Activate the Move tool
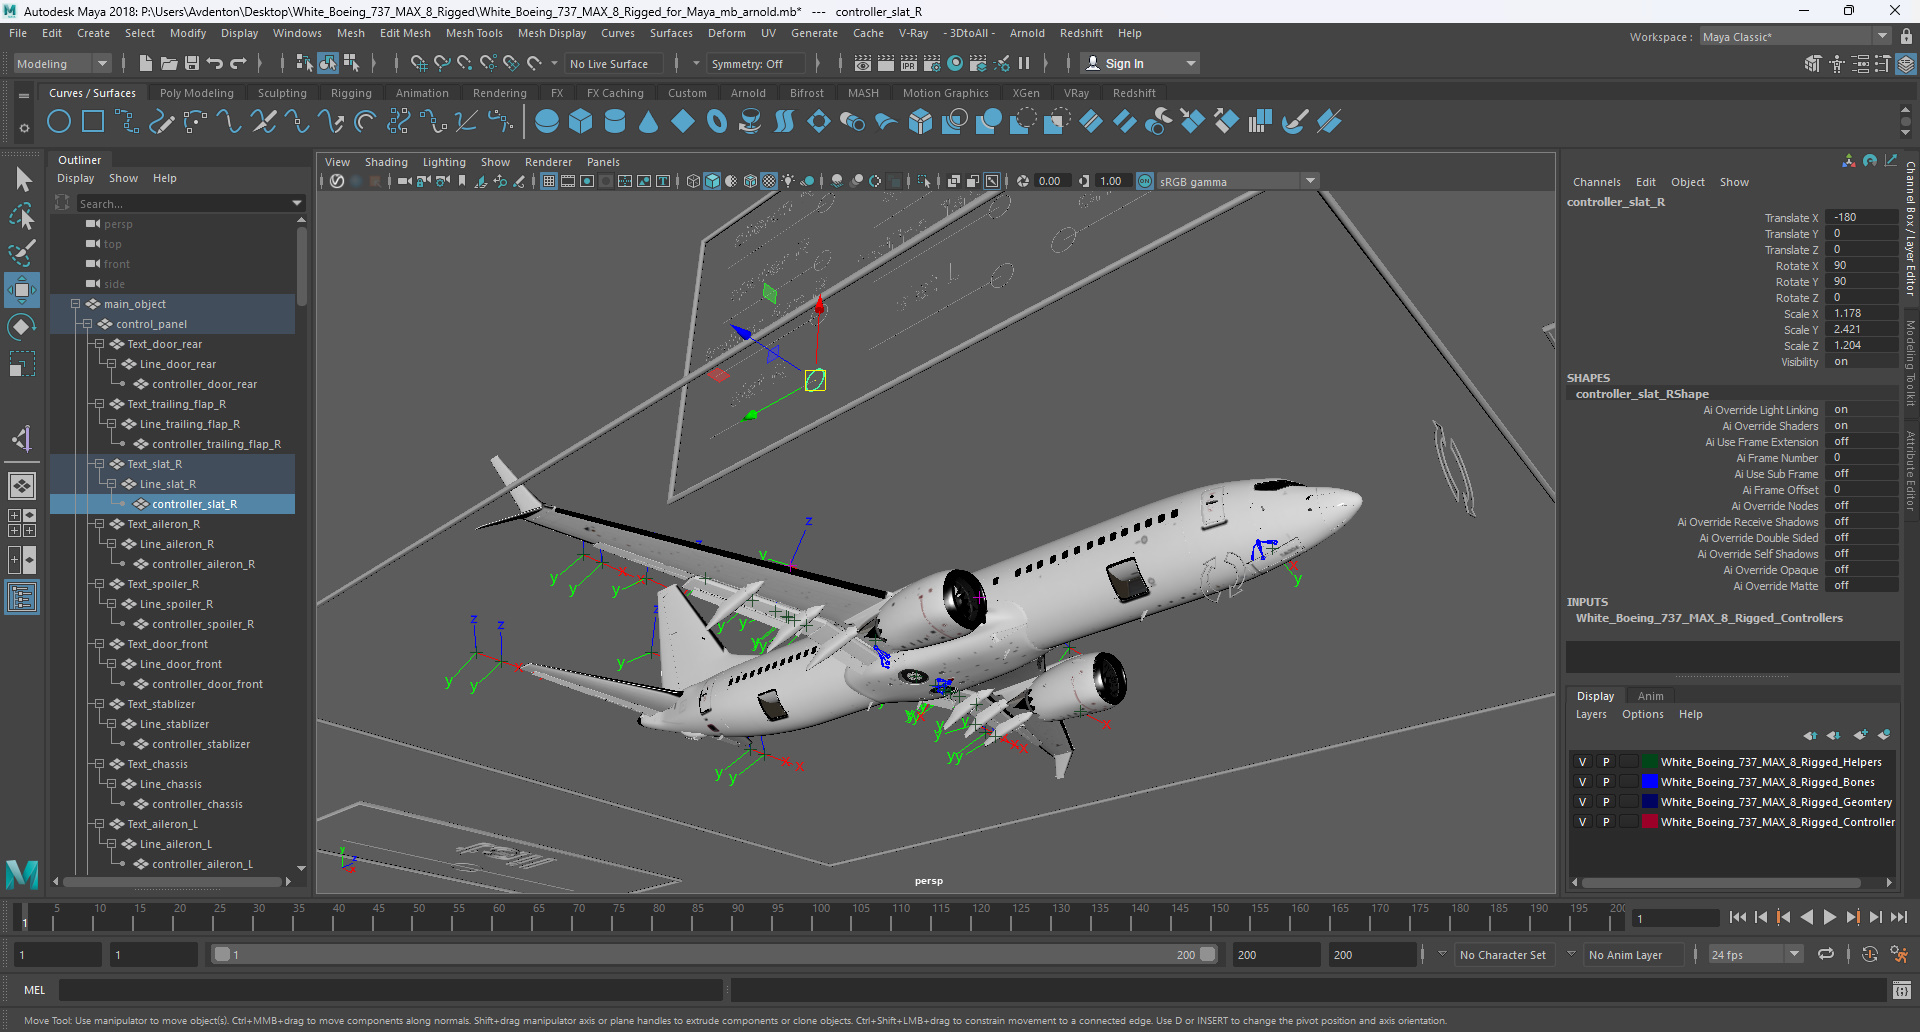Viewport: 1920px width, 1032px height. click(x=22, y=290)
